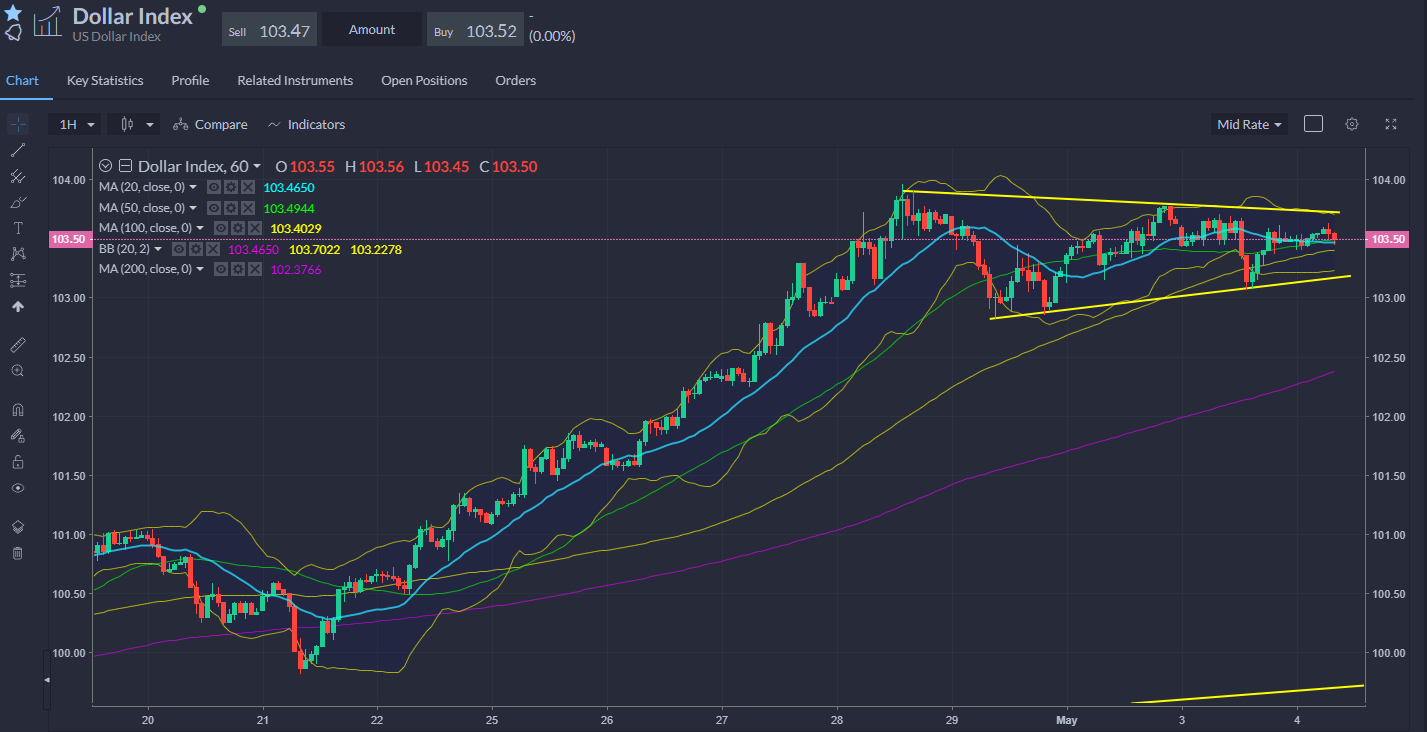
Task: Switch to the Key Statistics tab
Action: coord(105,80)
